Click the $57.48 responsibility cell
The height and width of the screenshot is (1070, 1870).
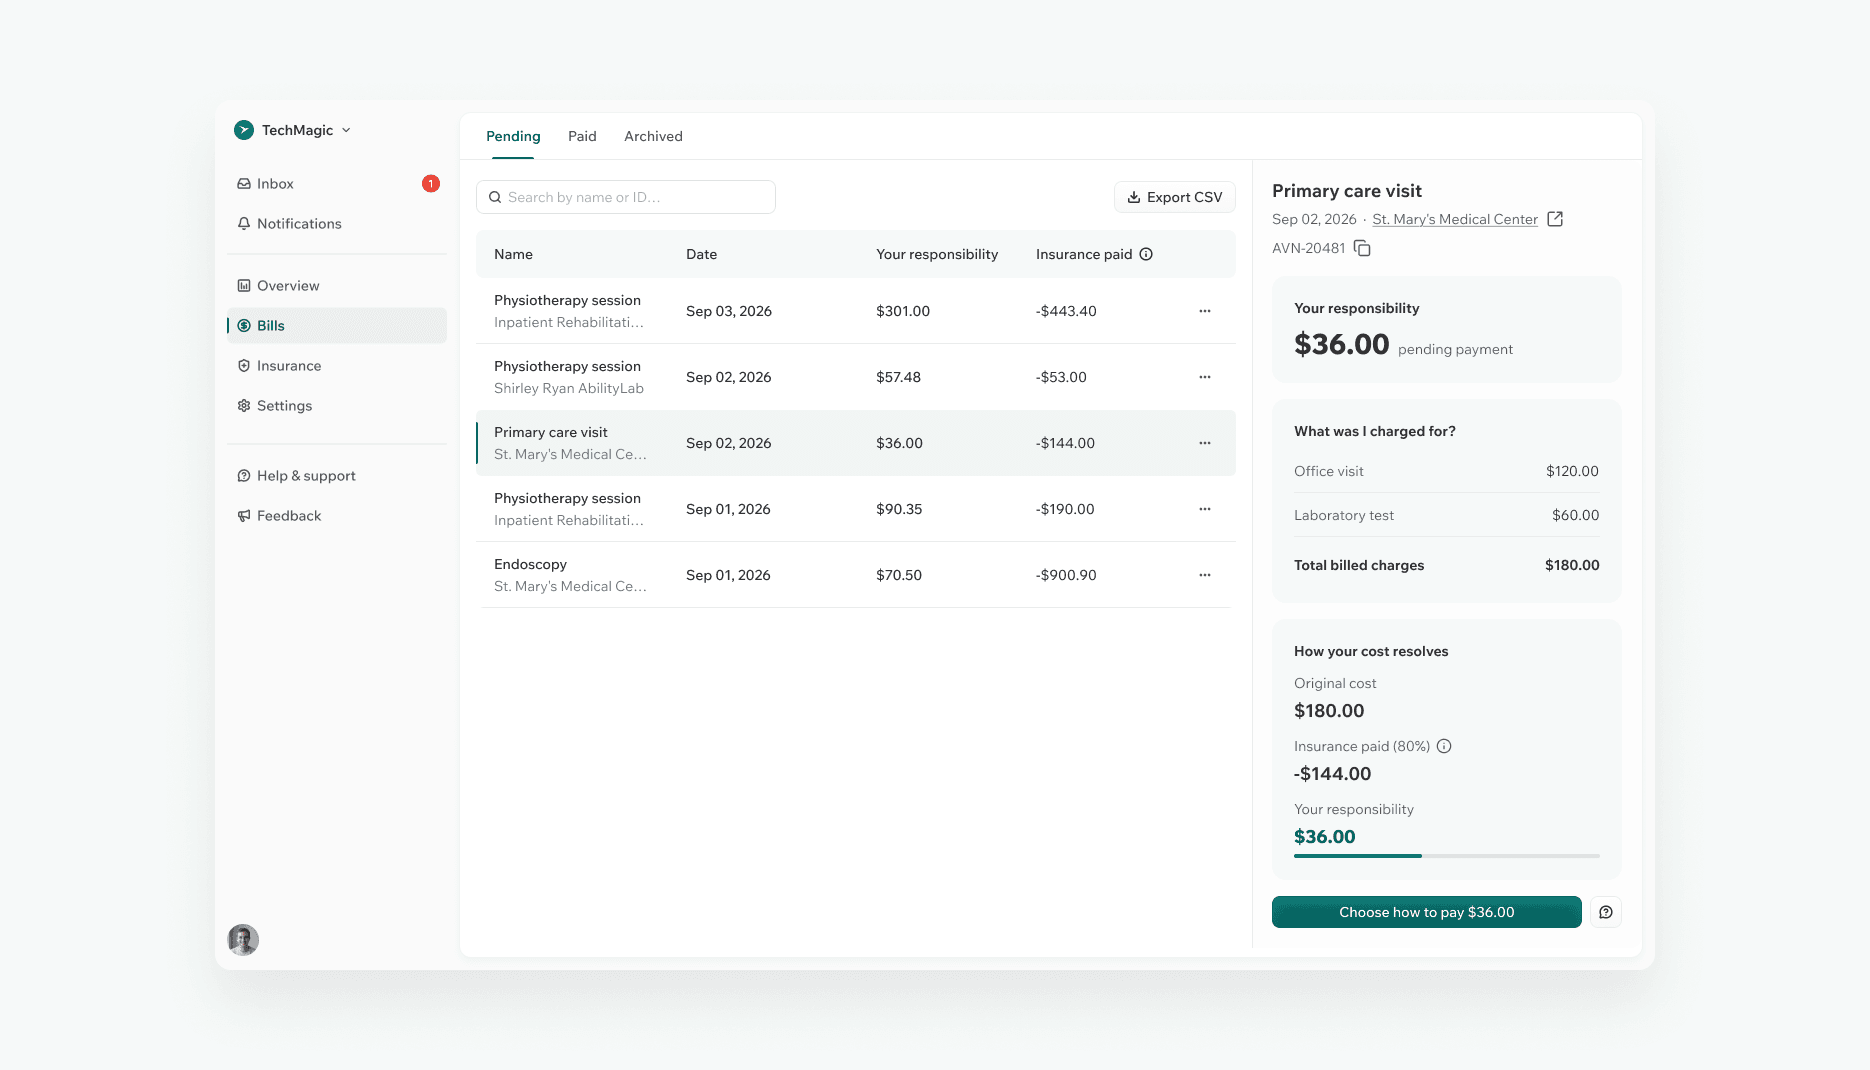coord(898,377)
